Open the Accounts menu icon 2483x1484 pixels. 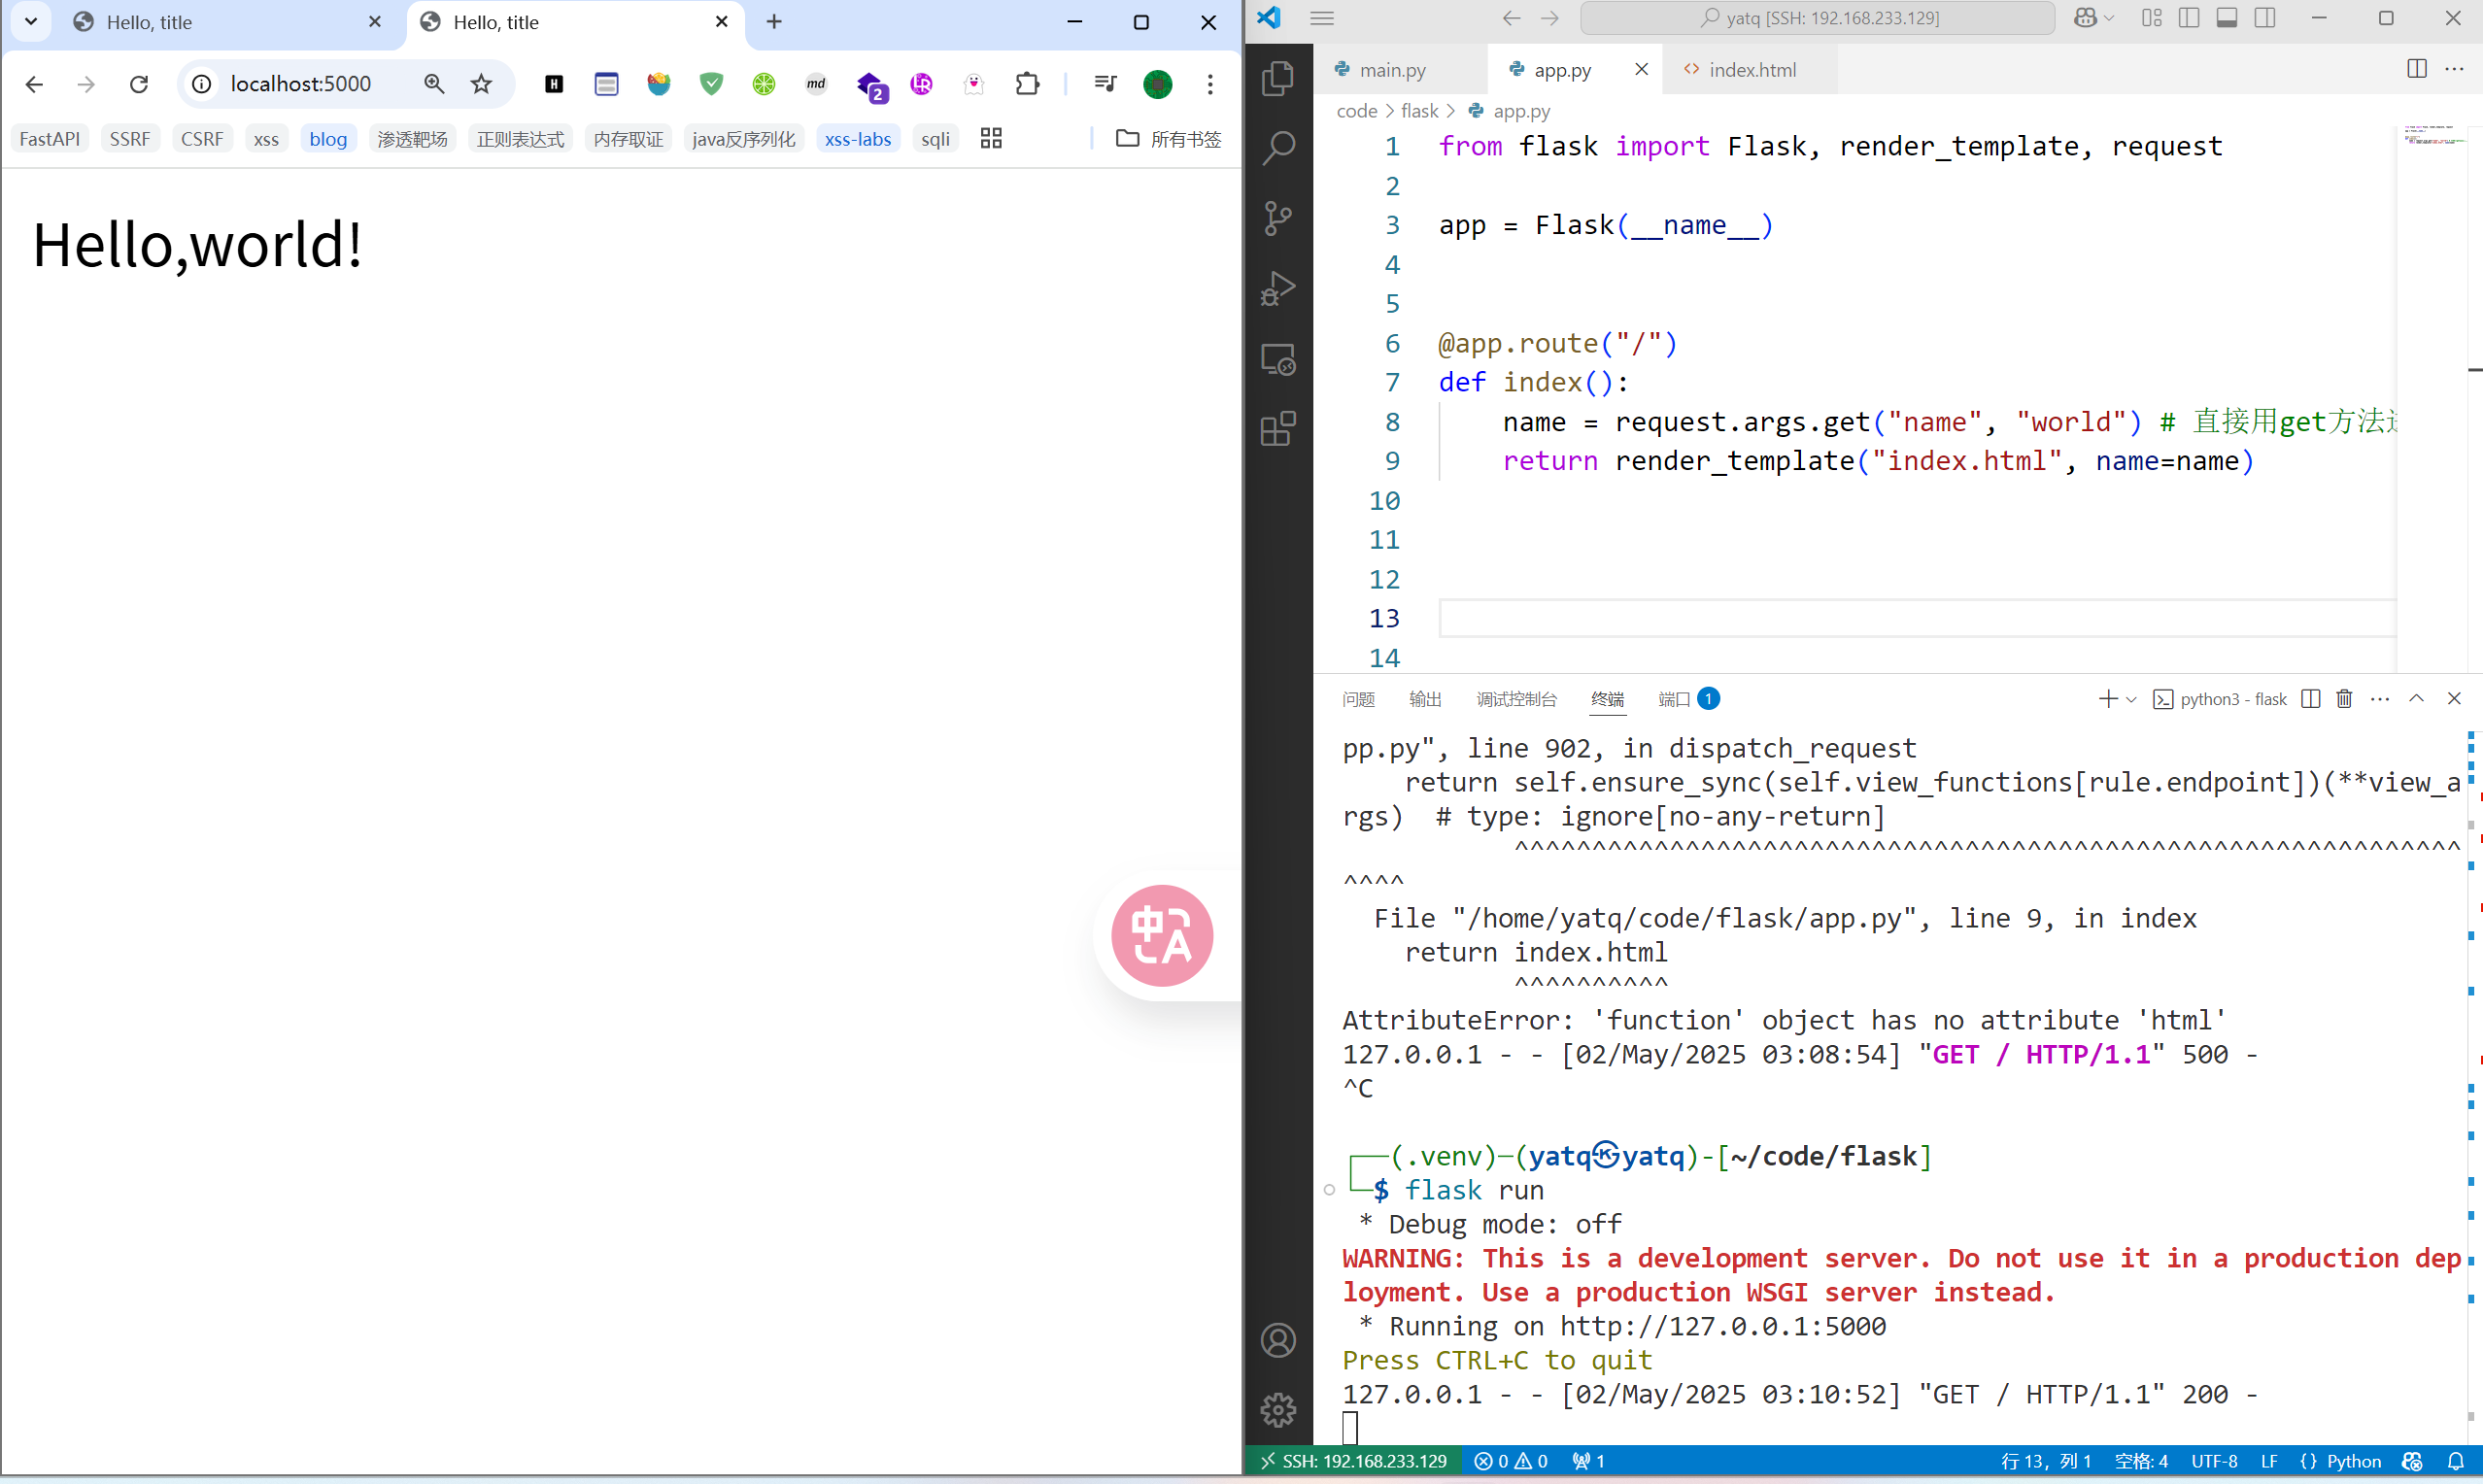pos(1278,1340)
